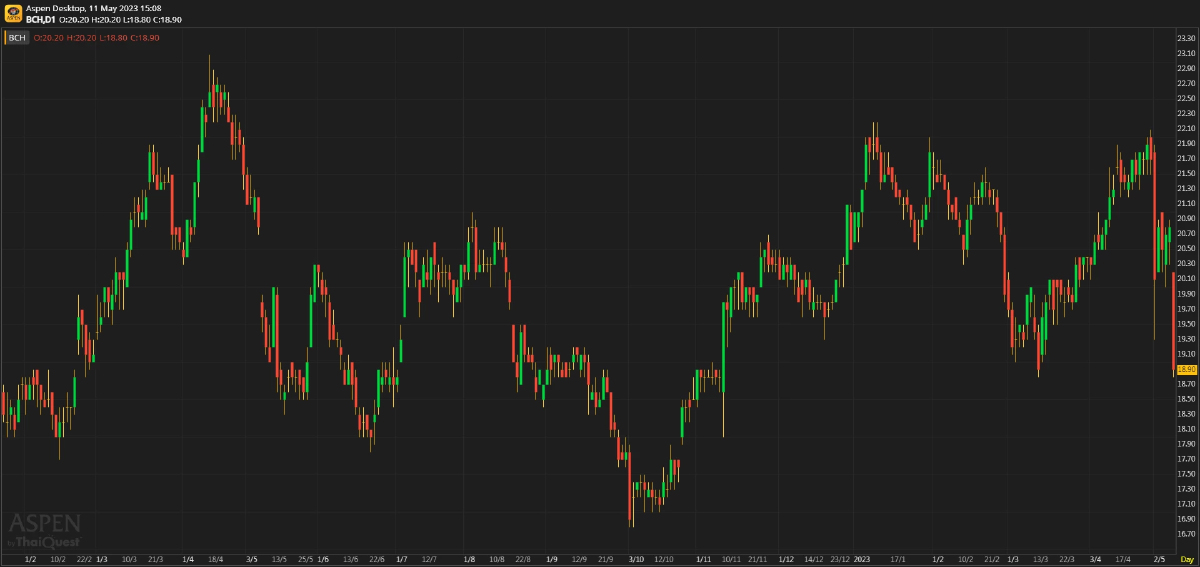
Task: Click the 2/5 date axis label
Action: point(1159,558)
